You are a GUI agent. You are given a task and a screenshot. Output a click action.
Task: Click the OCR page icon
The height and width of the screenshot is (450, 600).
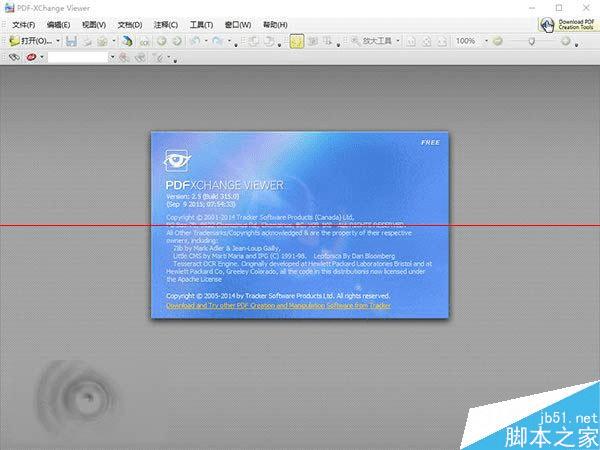pos(144,41)
